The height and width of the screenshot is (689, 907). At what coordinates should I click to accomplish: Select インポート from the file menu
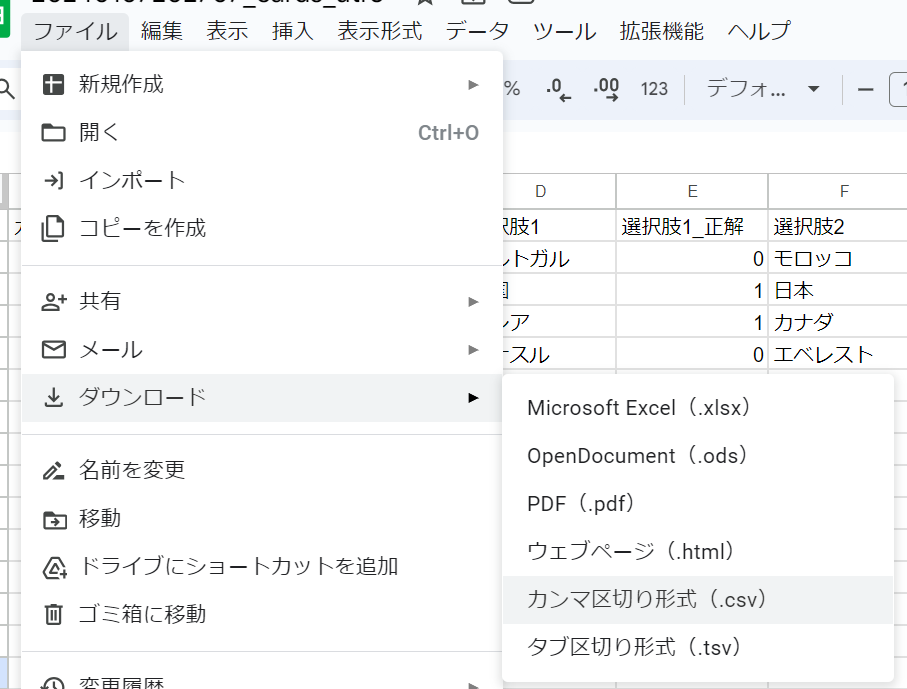point(262,180)
